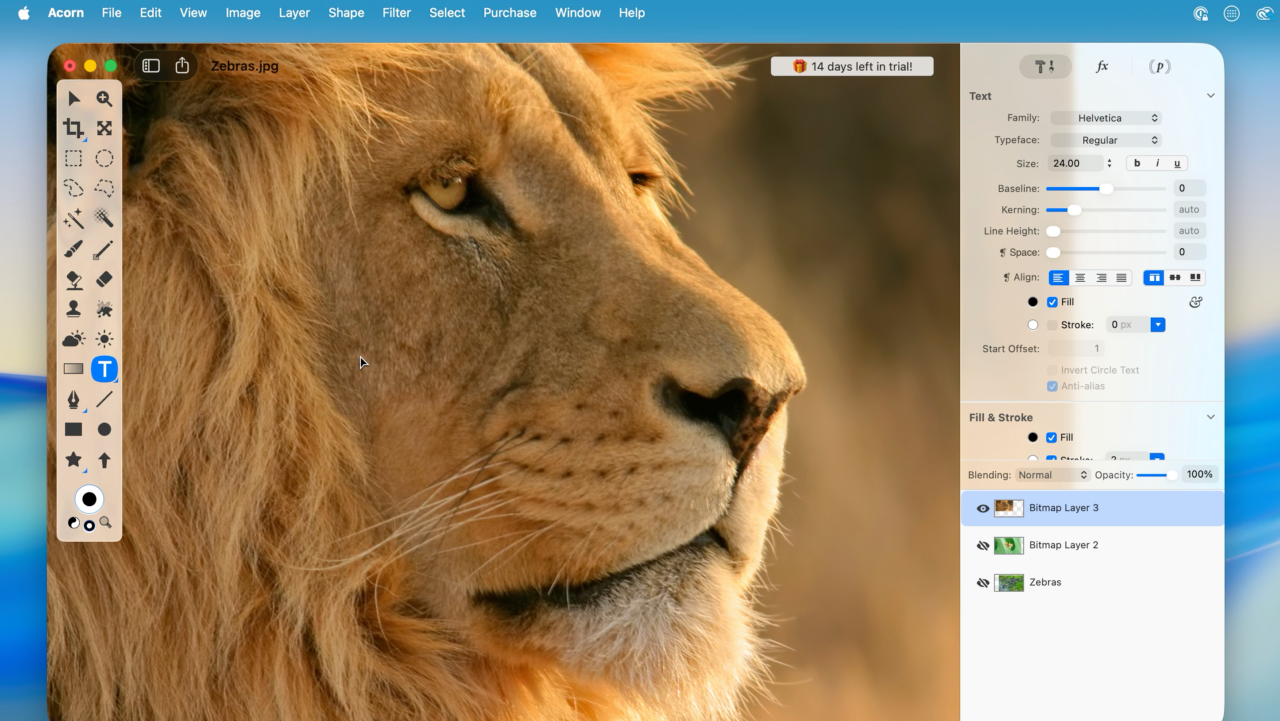Hide the Bitmap Layer 3 layer
The height and width of the screenshot is (721, 1280).
pyautogui.click(x=983, y=507)
